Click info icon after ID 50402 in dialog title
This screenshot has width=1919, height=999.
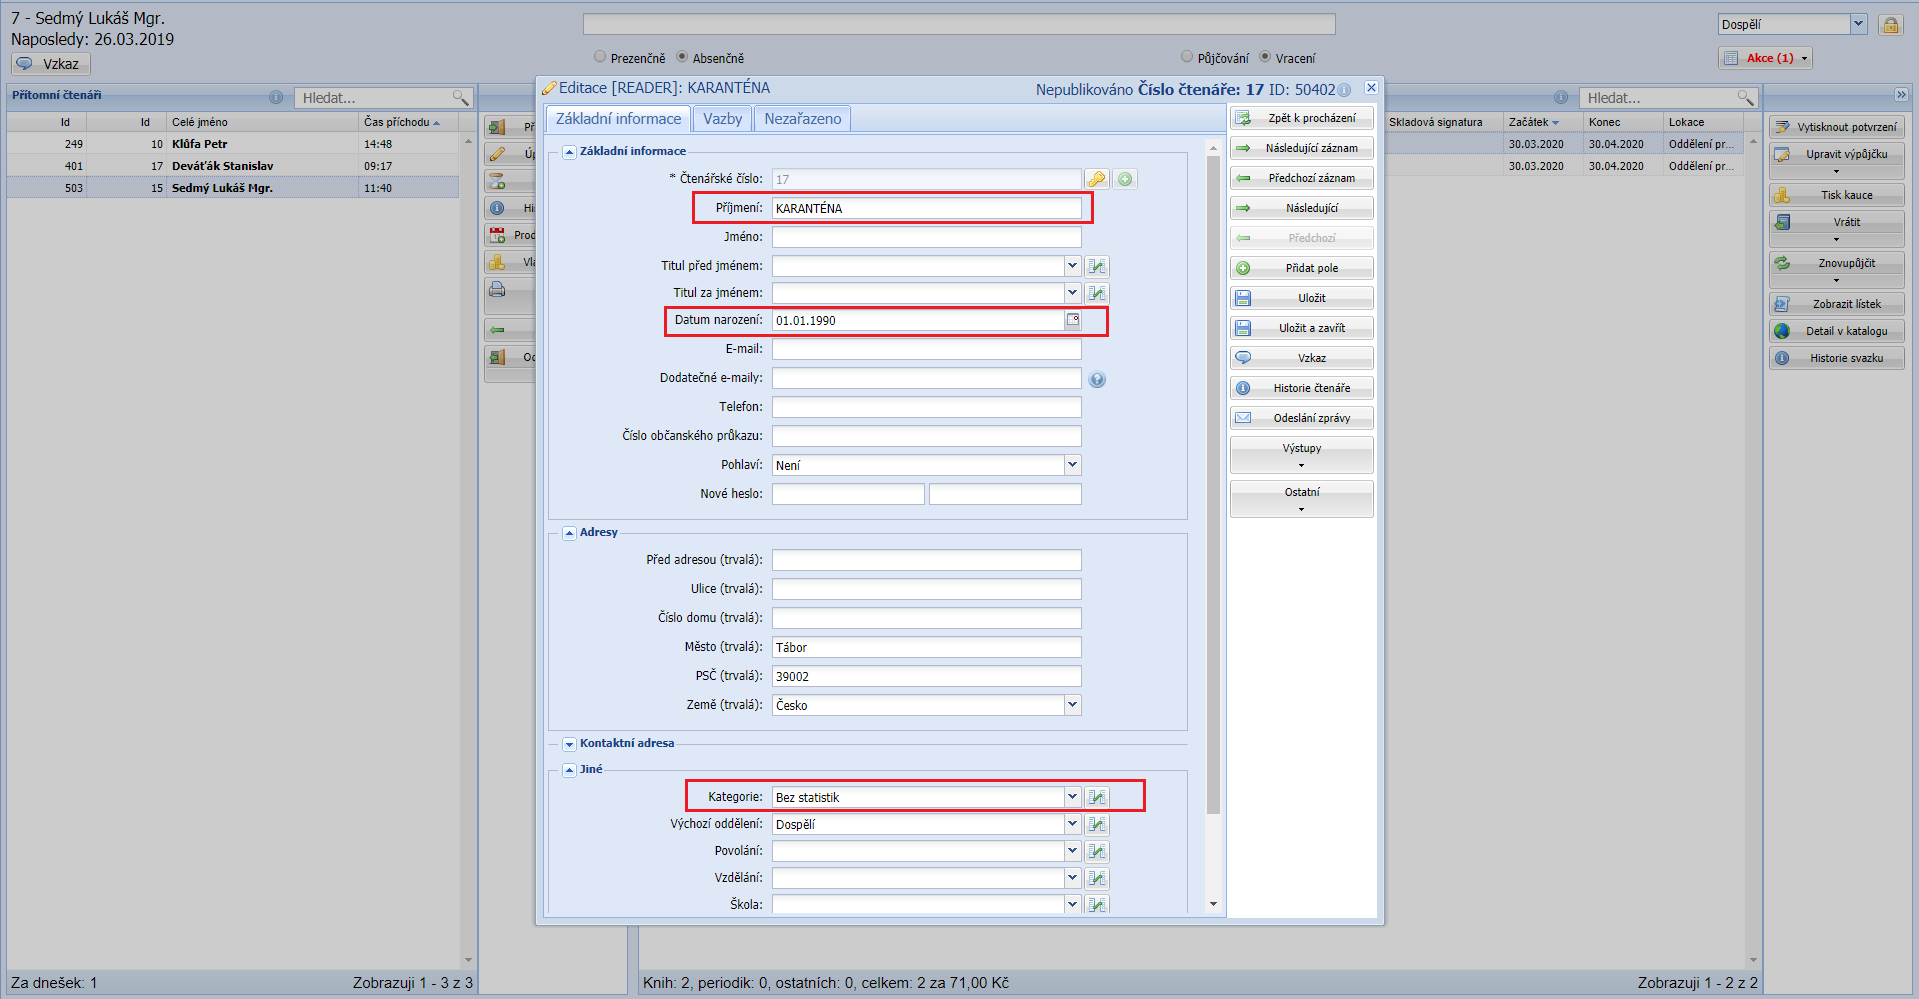click(x=1345, y=90)
